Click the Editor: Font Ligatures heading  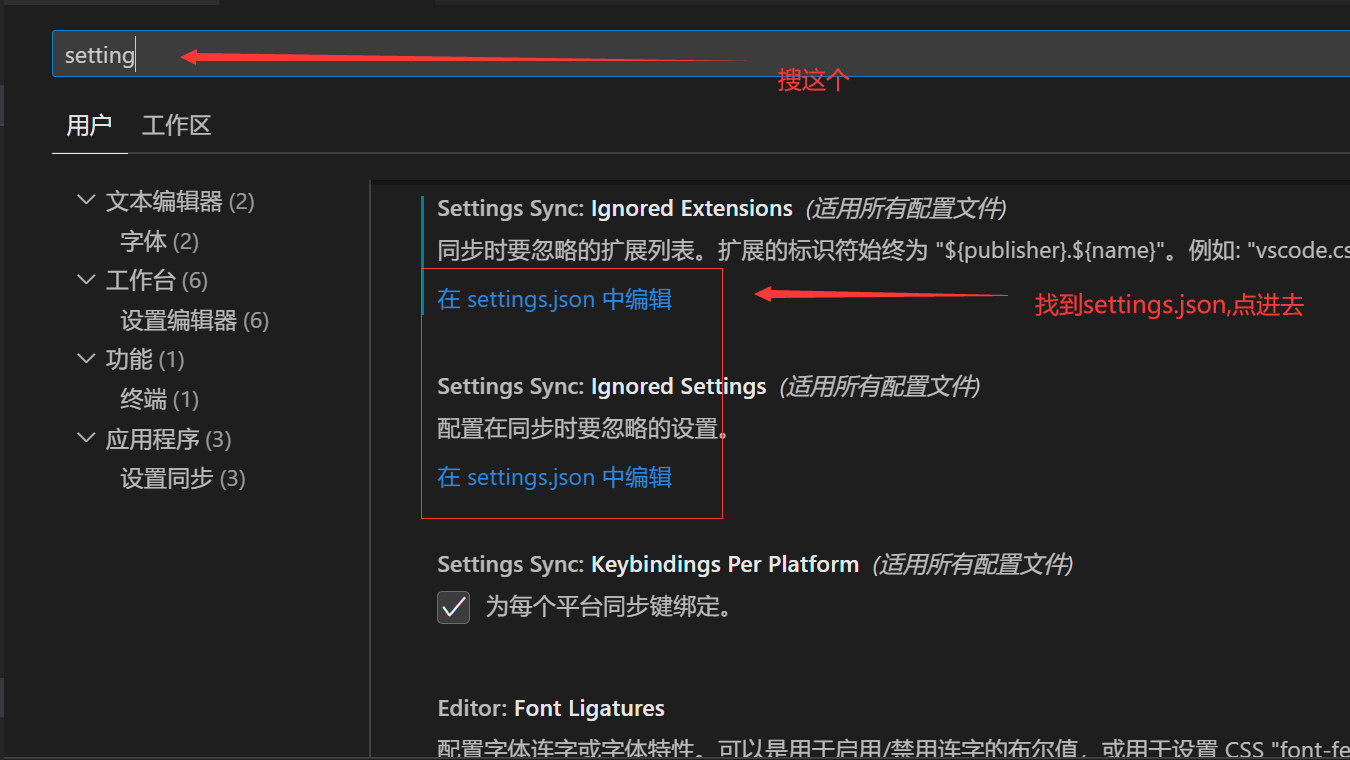(551, 709)
